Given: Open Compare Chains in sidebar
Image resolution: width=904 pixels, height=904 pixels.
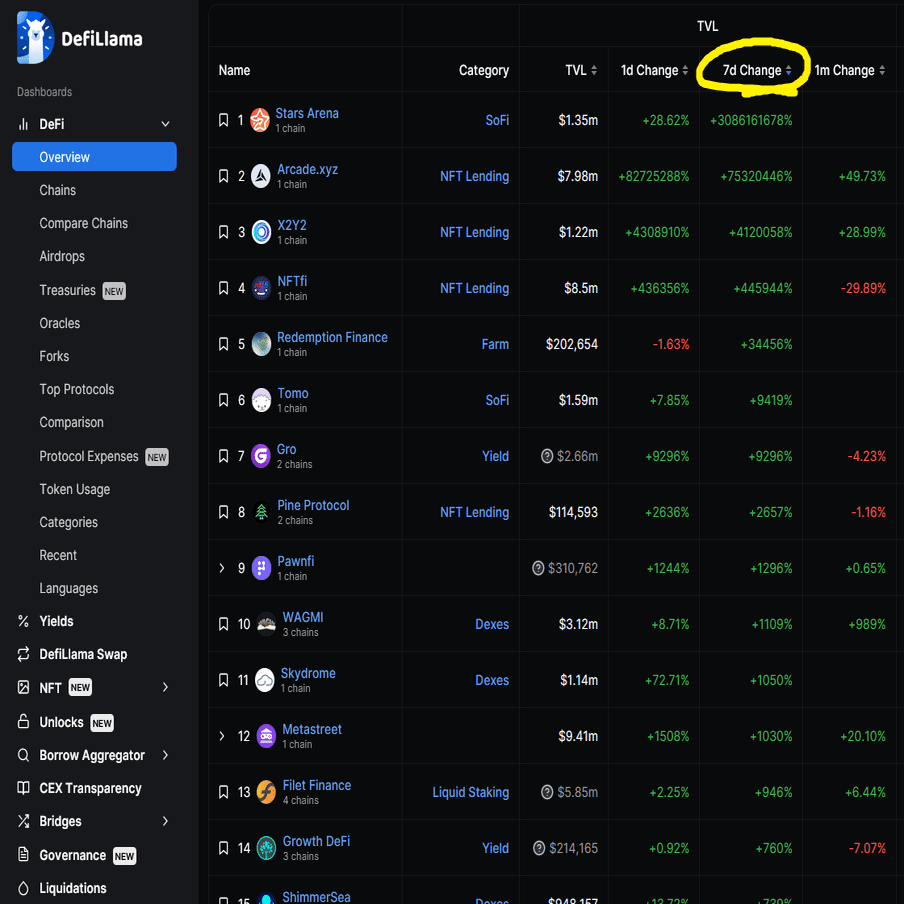Looking at the screenshot, I should pos(84,223).
